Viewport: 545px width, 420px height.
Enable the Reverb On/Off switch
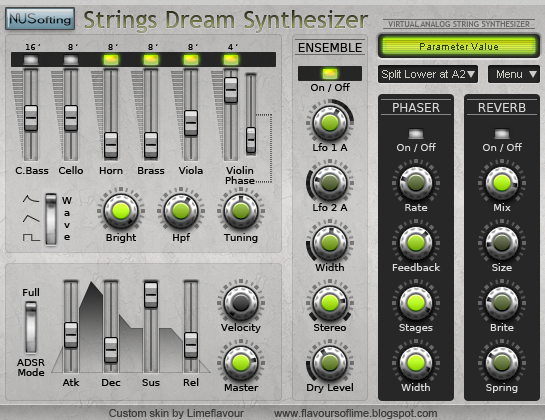pyautogui.click(x=502, y=134)
